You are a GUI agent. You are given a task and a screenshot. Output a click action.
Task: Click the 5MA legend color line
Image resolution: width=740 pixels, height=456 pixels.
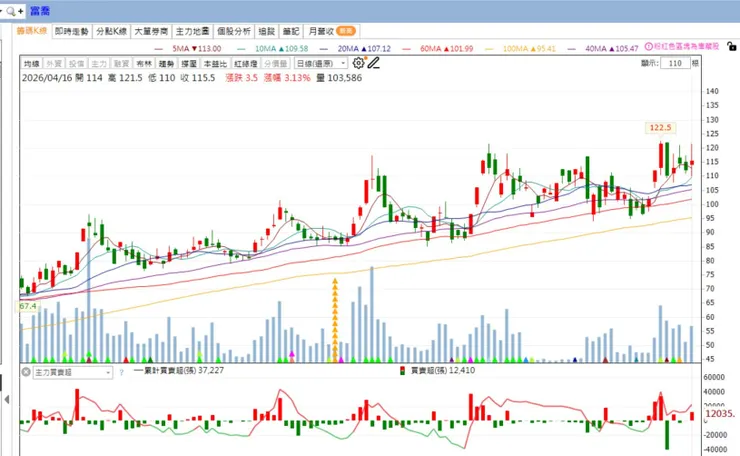159,49
